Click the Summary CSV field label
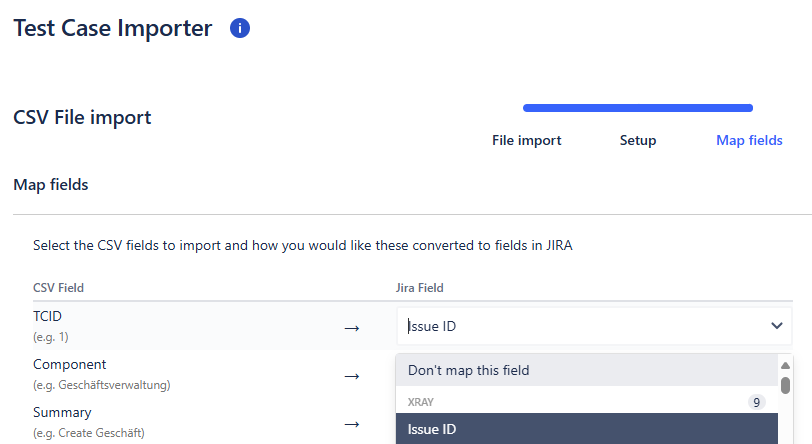 coord(62,412)
